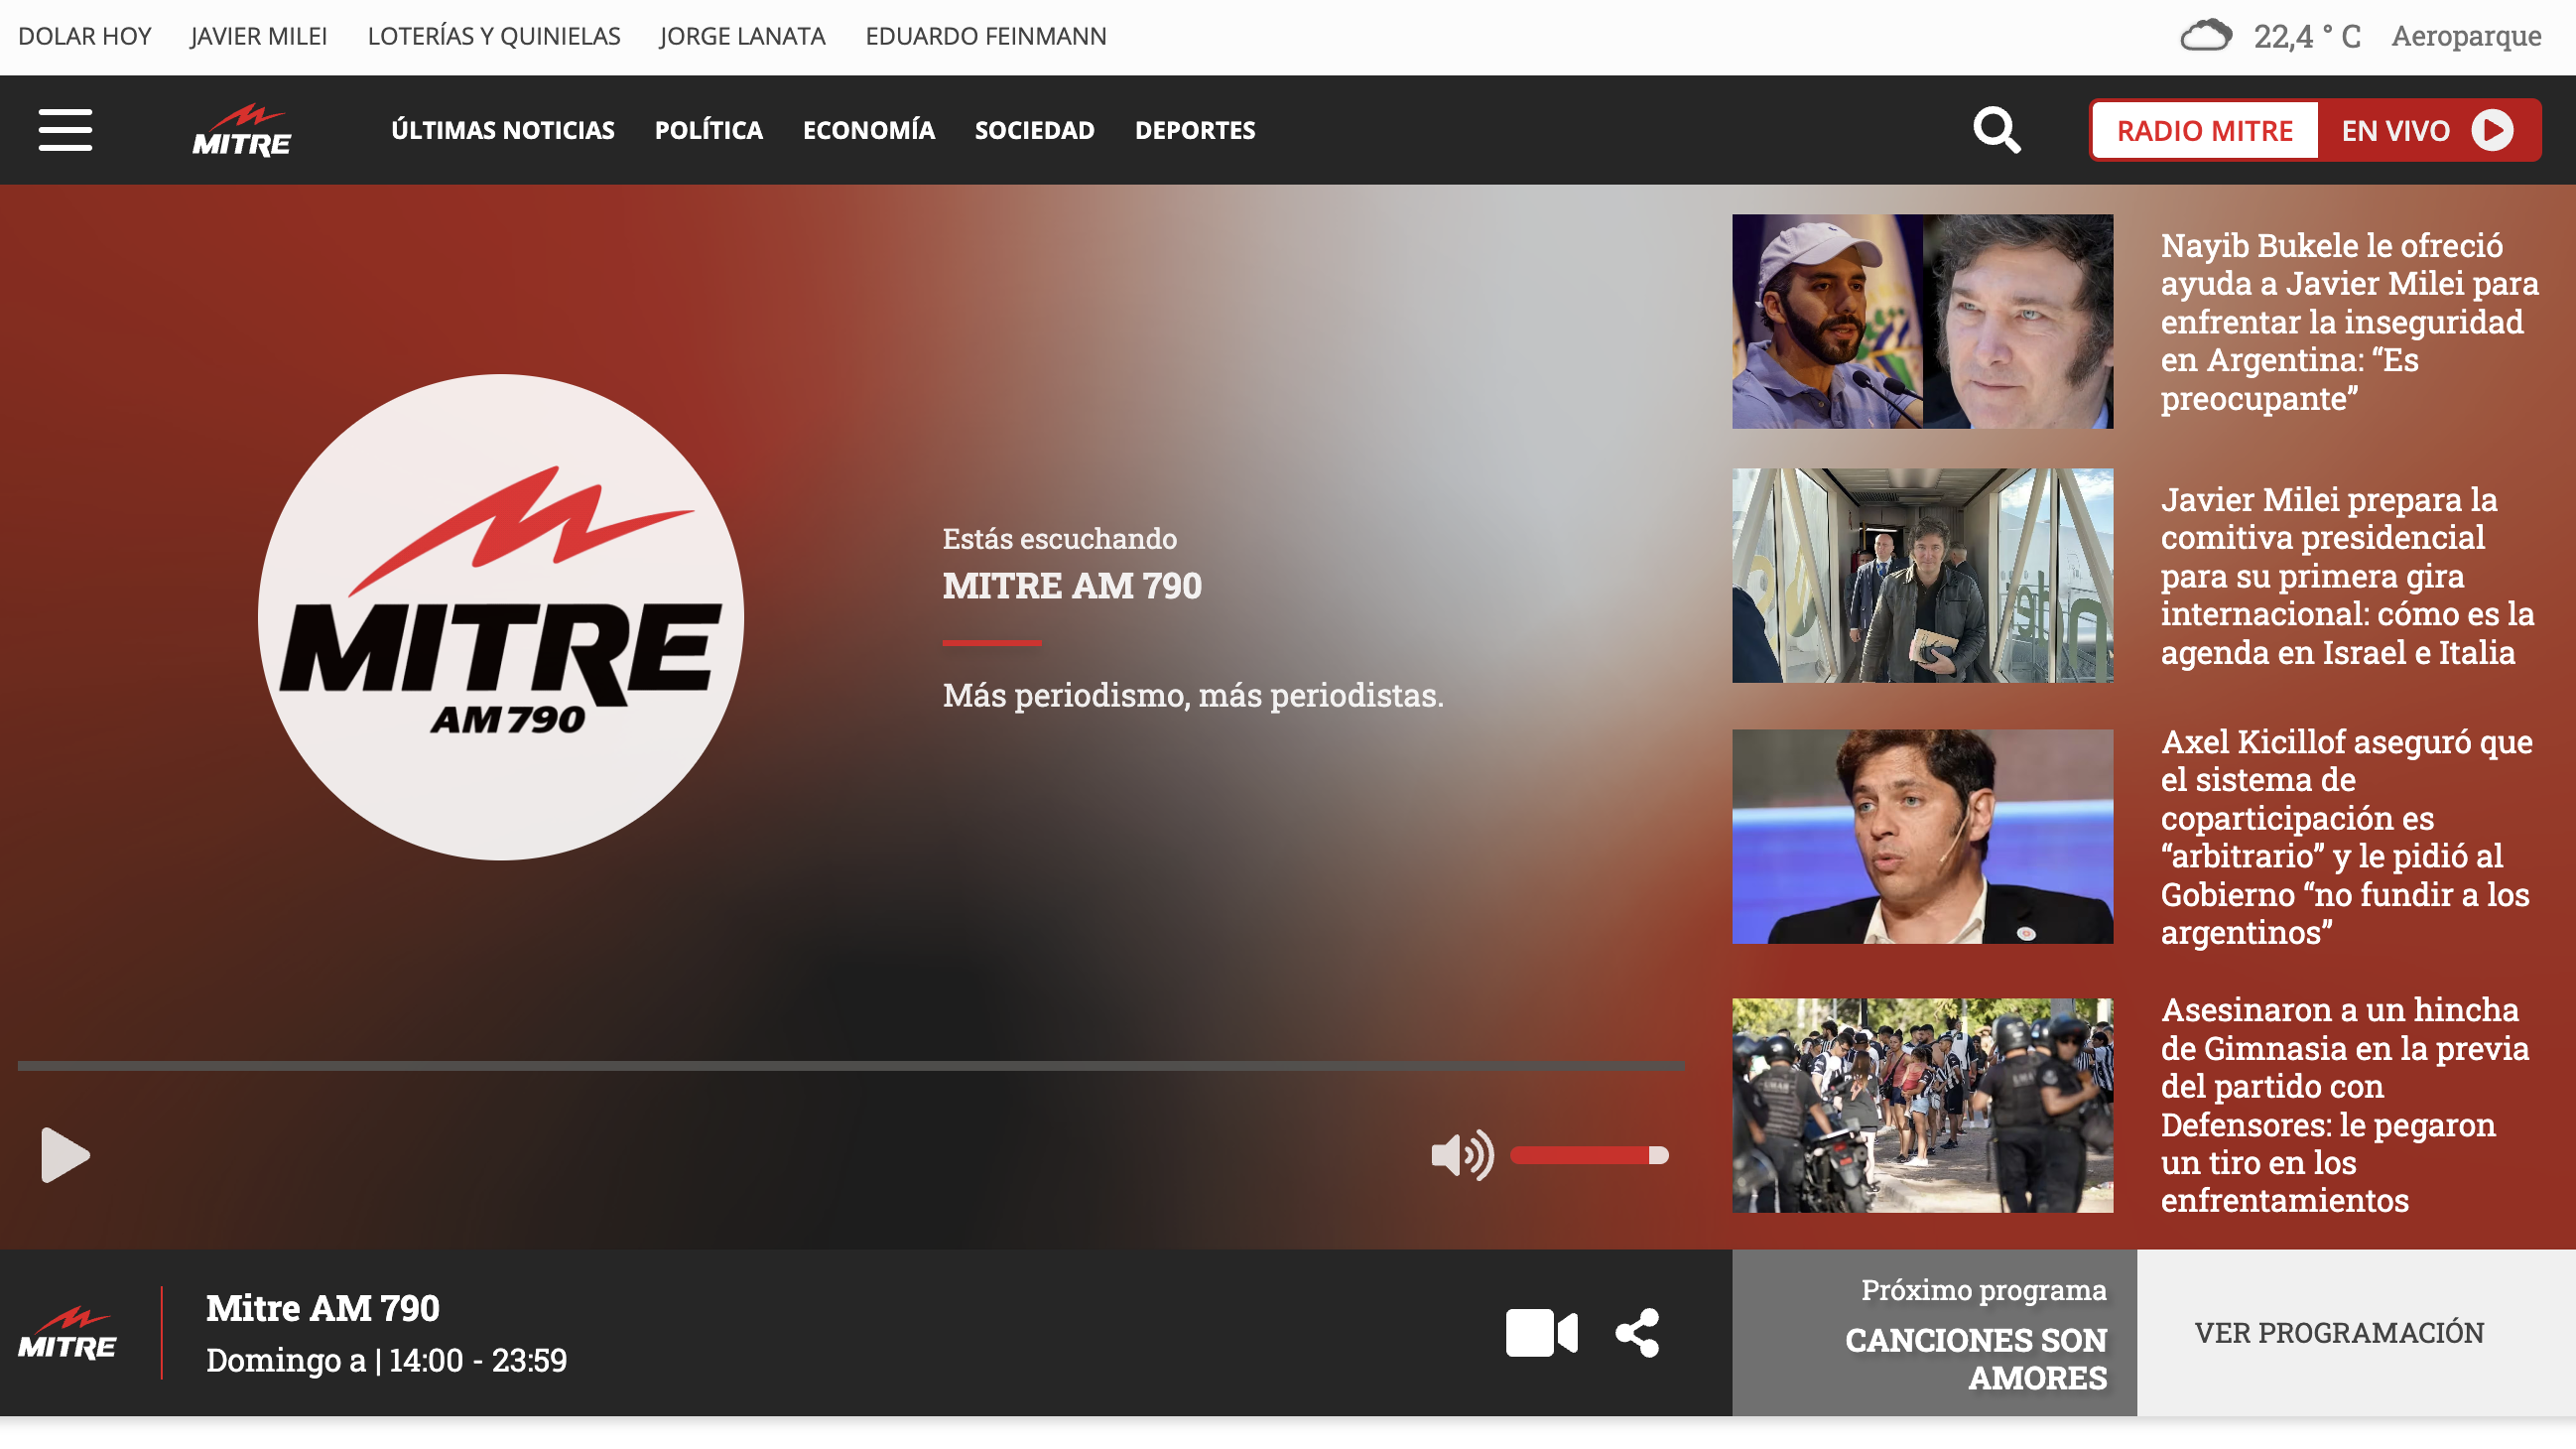
Task: Click 'Domingo a | 14:00 - 23:59' schedule
Action: pos(387,1360)
